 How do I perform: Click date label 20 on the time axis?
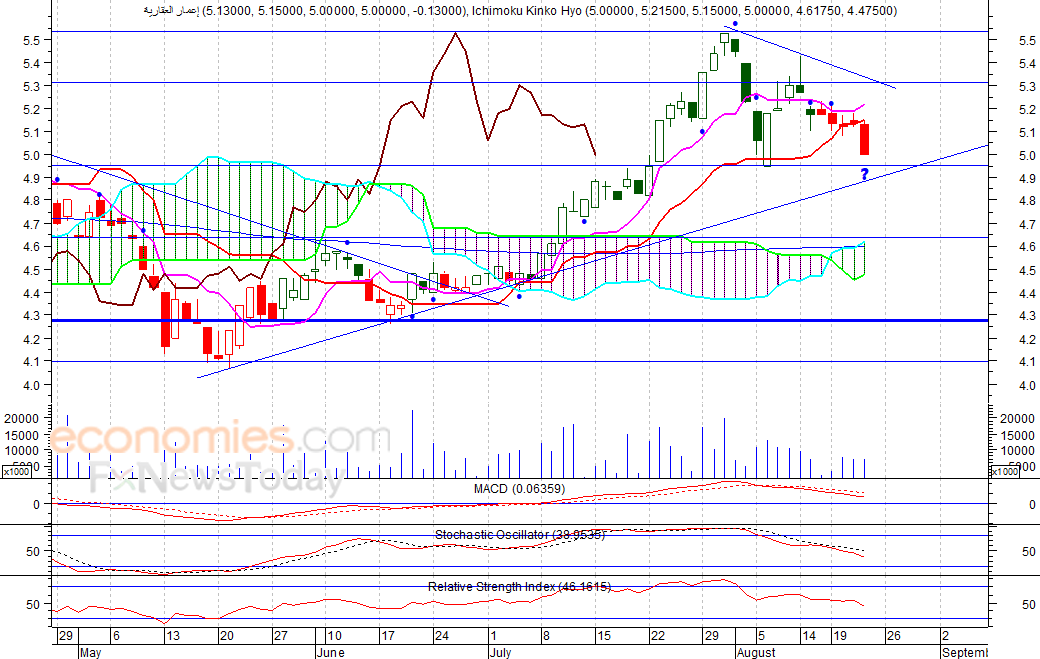pos(227,636)
